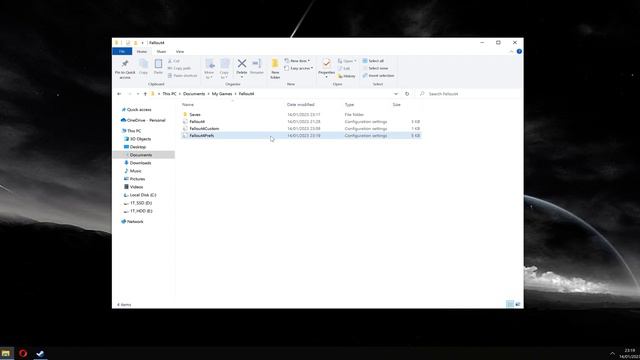Open 3D Objects in the sidebar
The width and height of the screenshot is (640, 360).
(x=140, y=139)
